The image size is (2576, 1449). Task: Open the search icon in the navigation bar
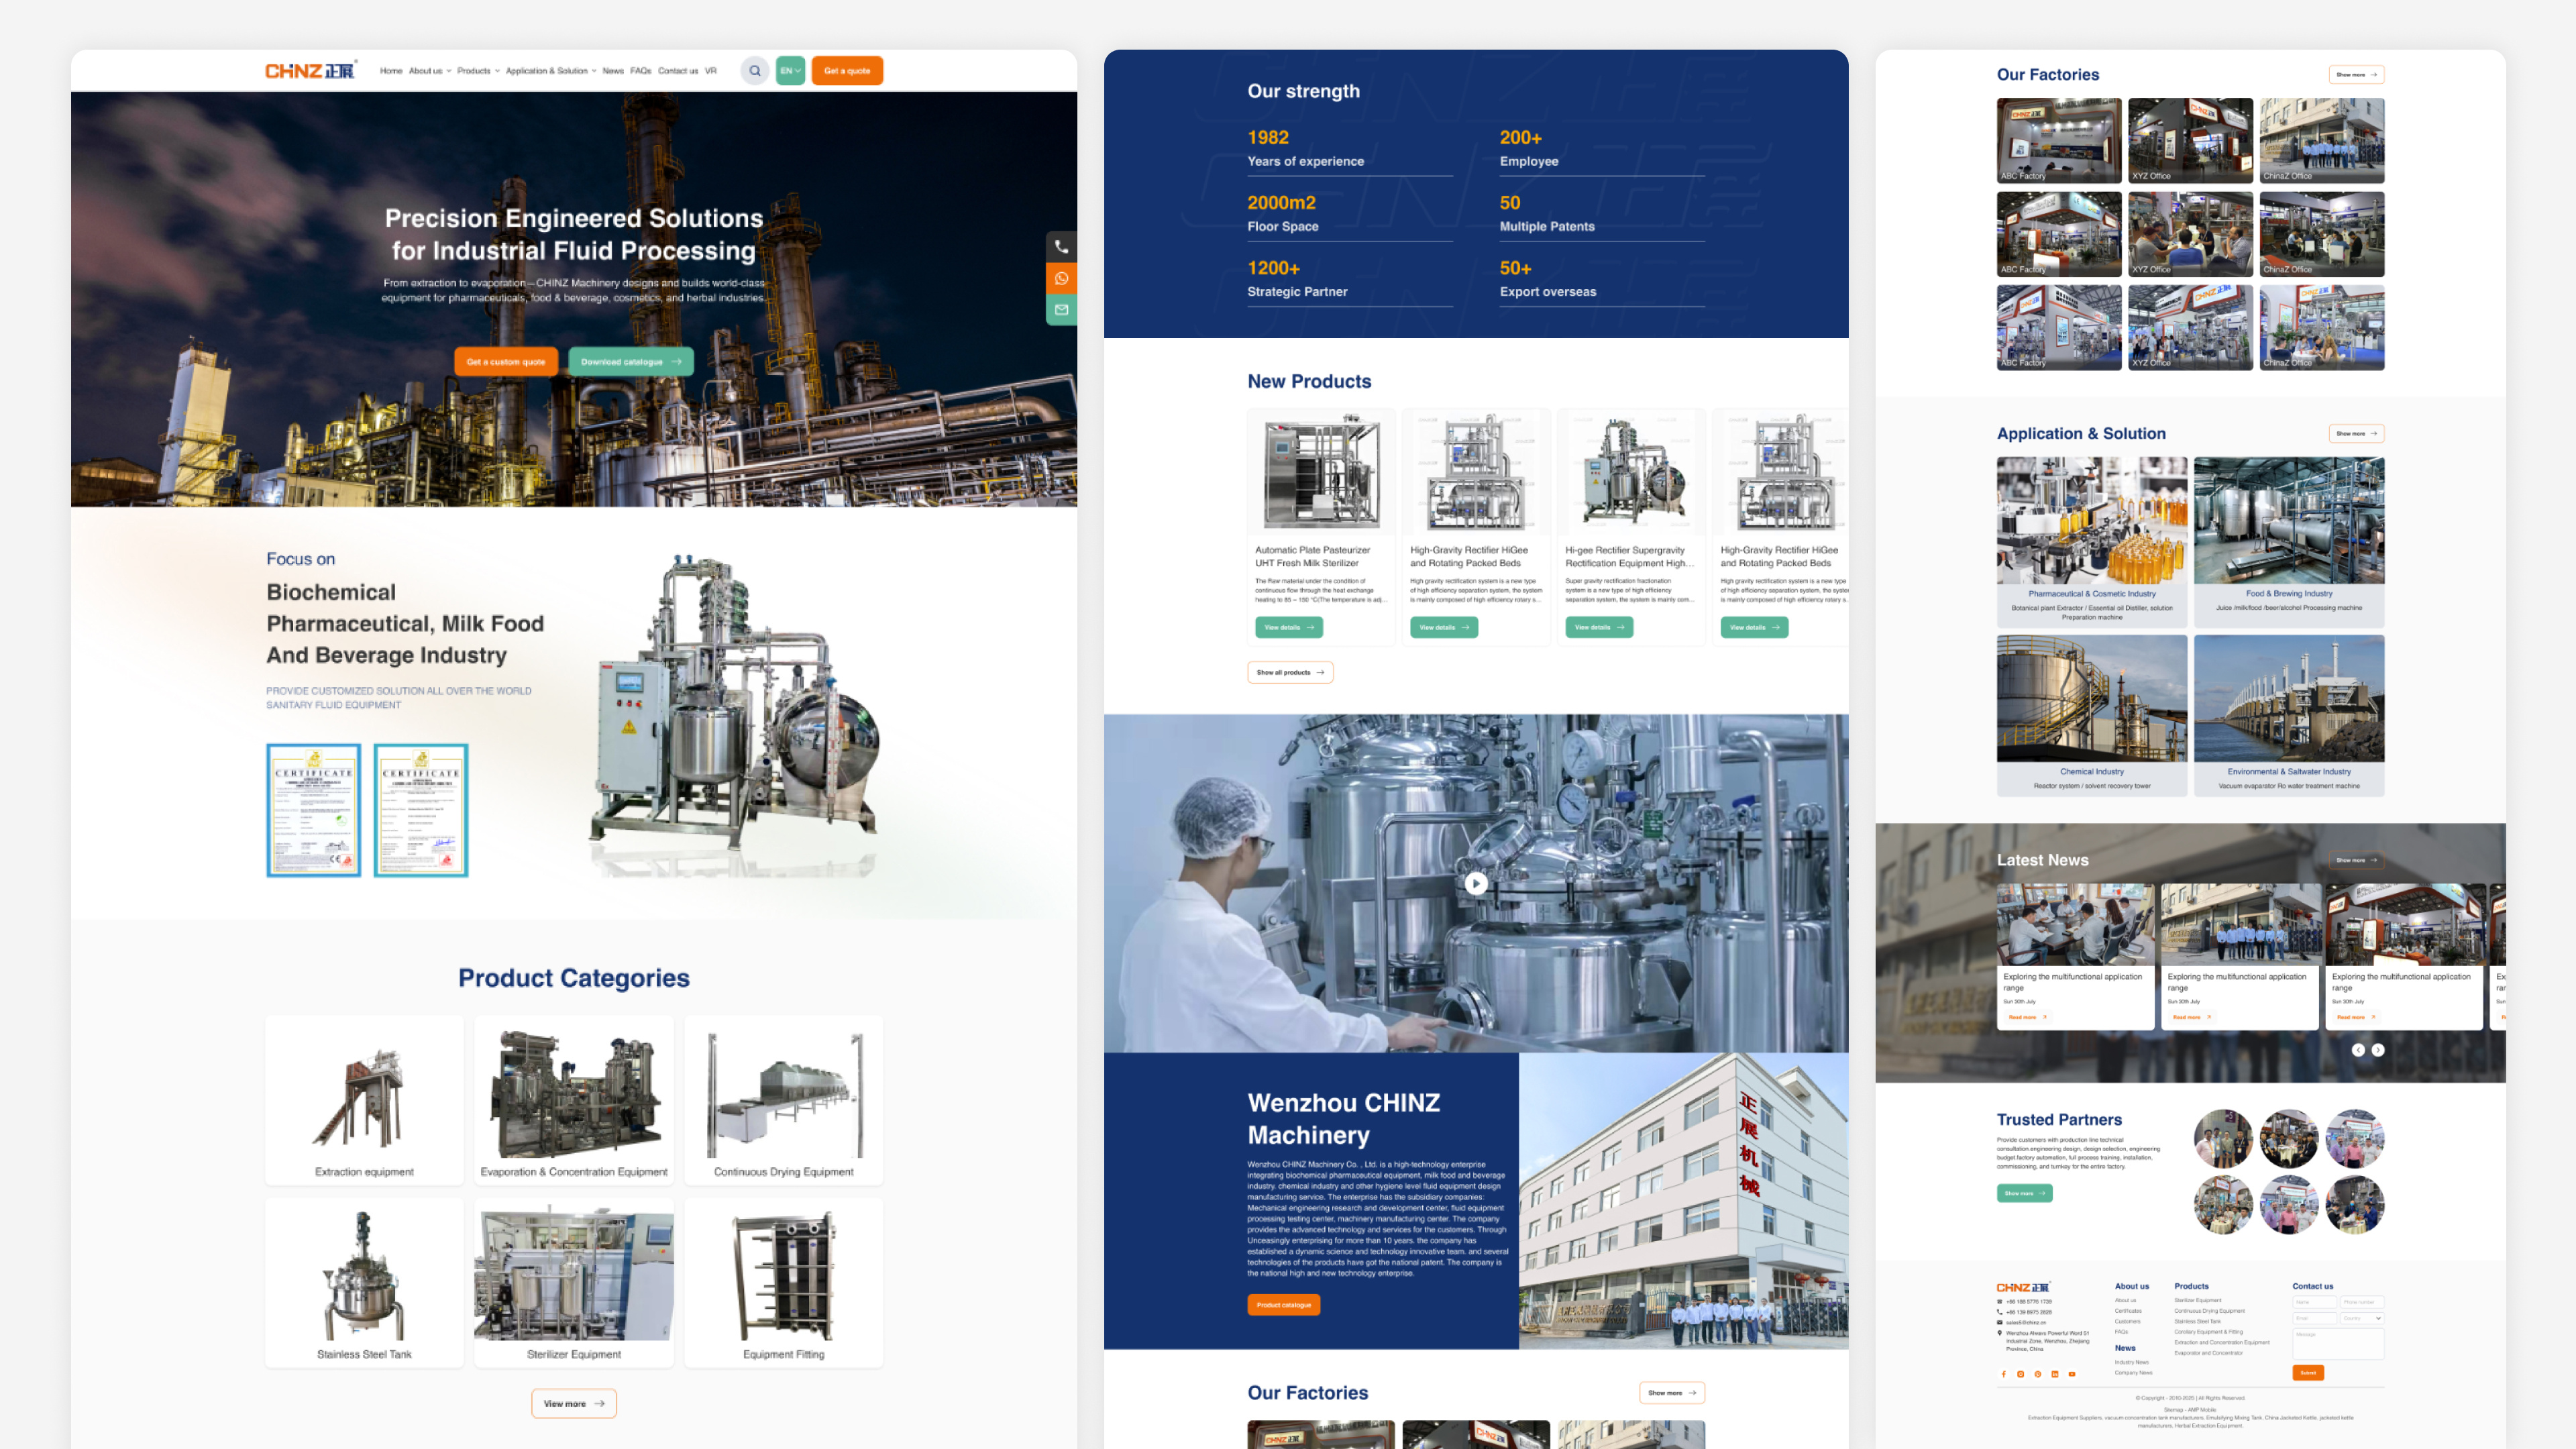[755, 71]
